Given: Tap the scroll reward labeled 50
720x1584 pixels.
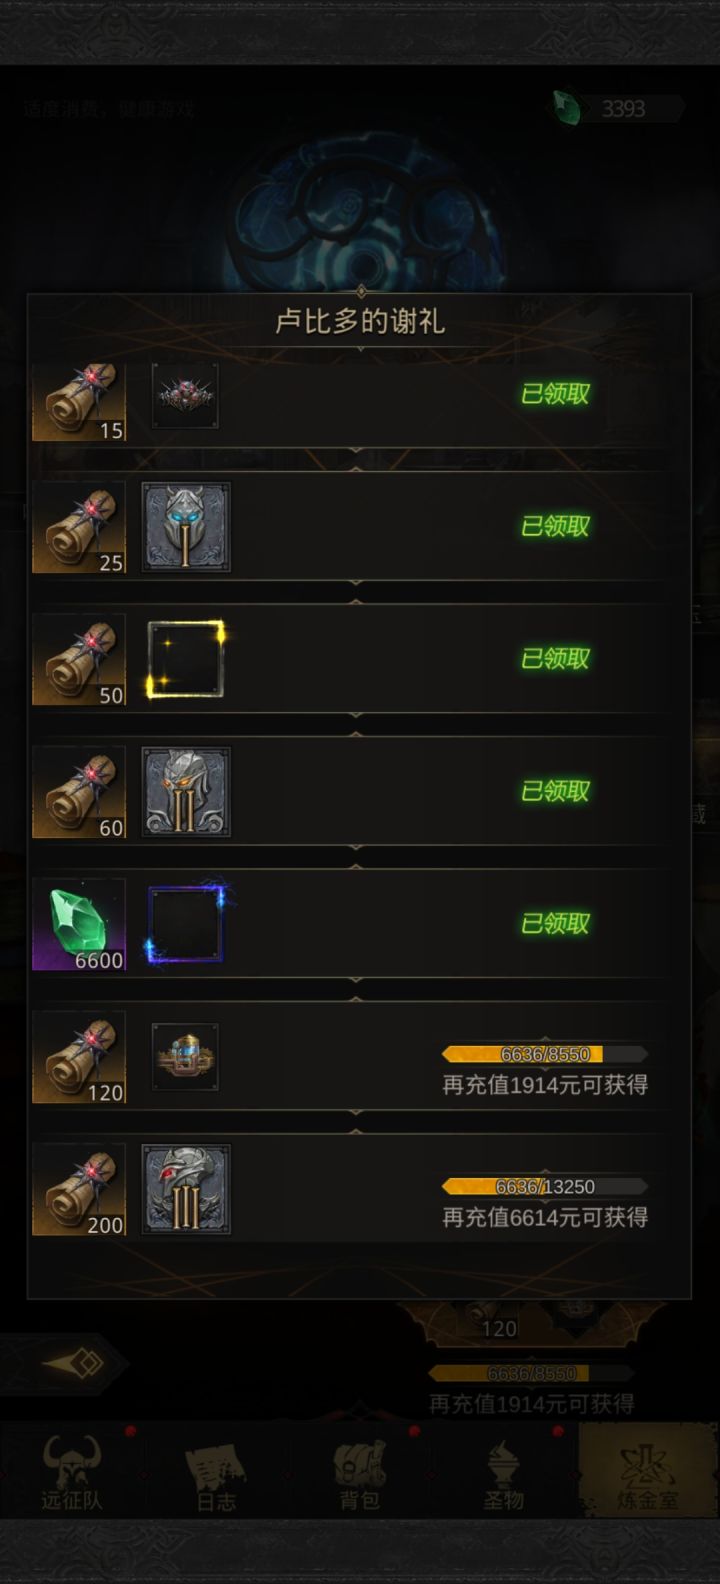Looking at the screenshot, I should tap(79, 660).
